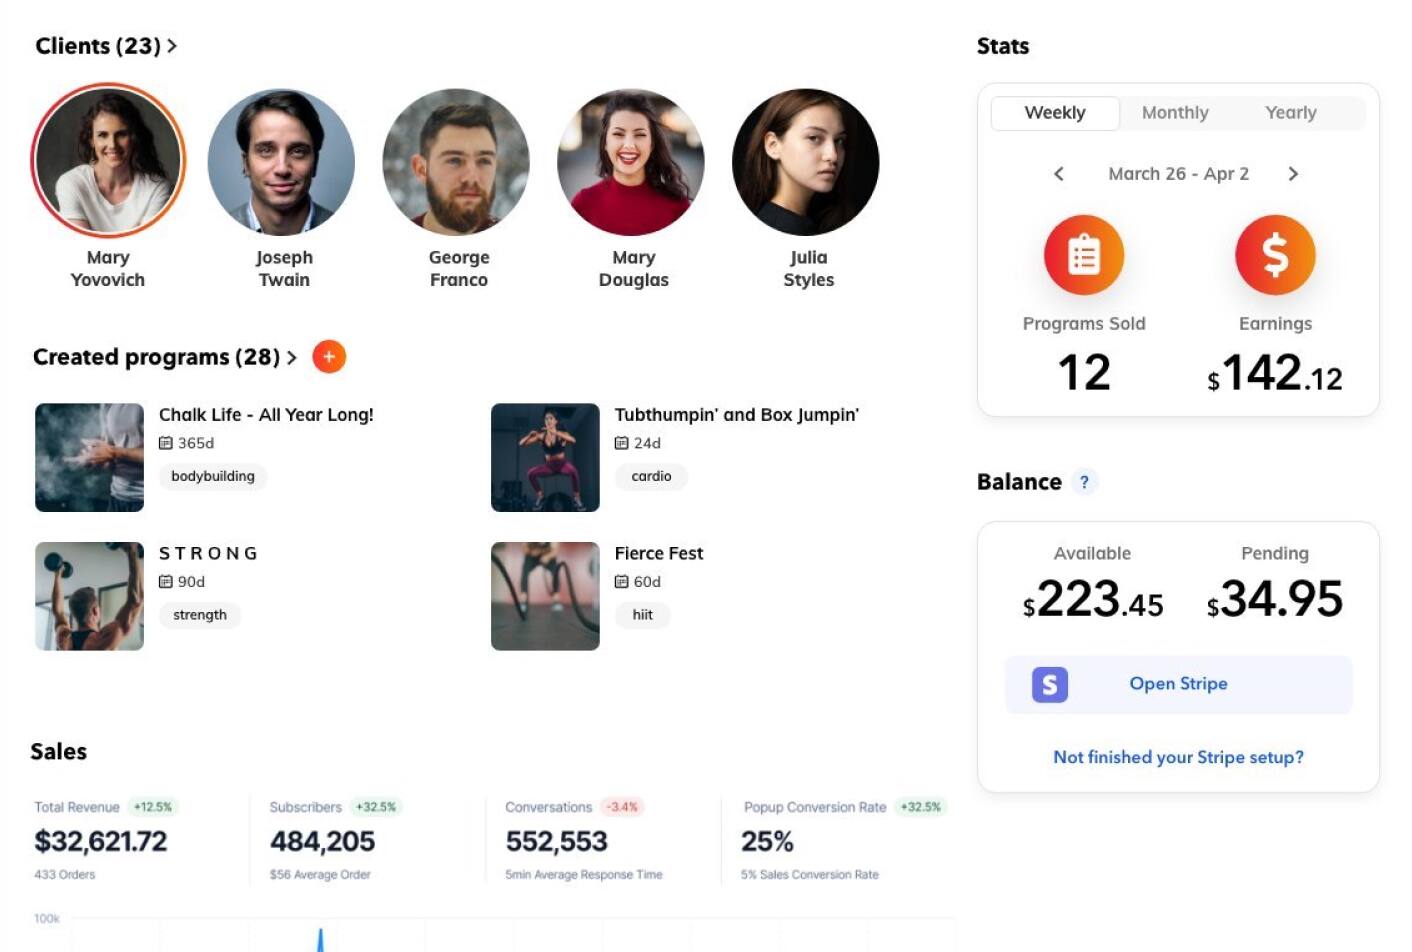Switch to the Weekly stats tab
1412x952 pixels.
click(1055, 113)
